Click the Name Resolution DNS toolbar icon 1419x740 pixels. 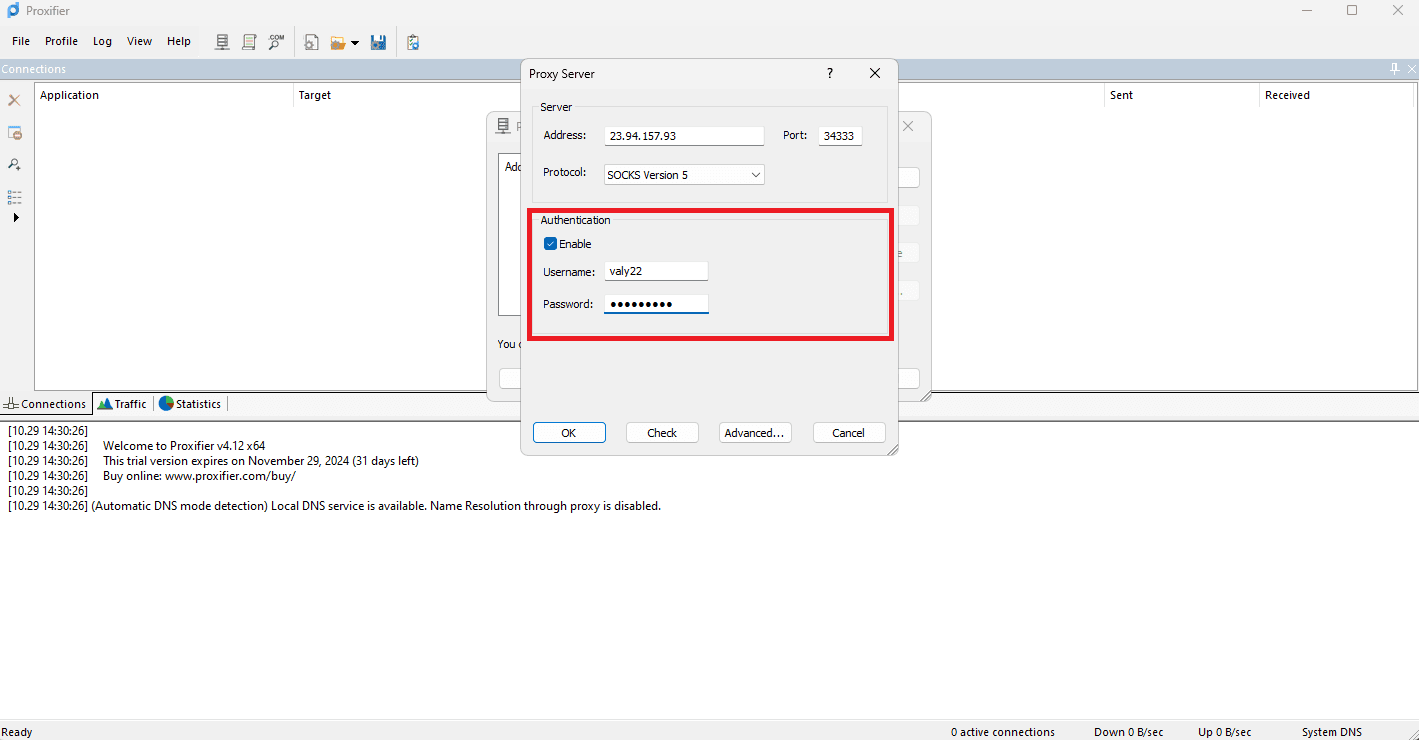[276, 41]
